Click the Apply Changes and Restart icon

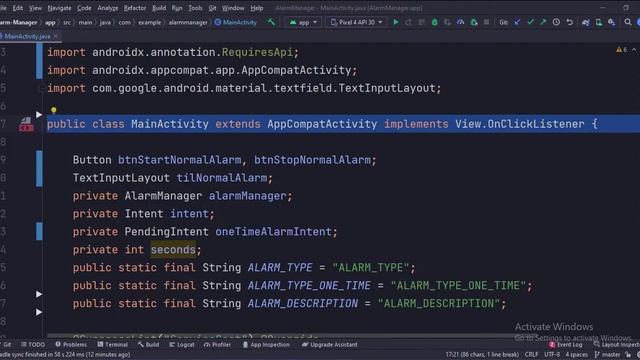pos(409,22)
